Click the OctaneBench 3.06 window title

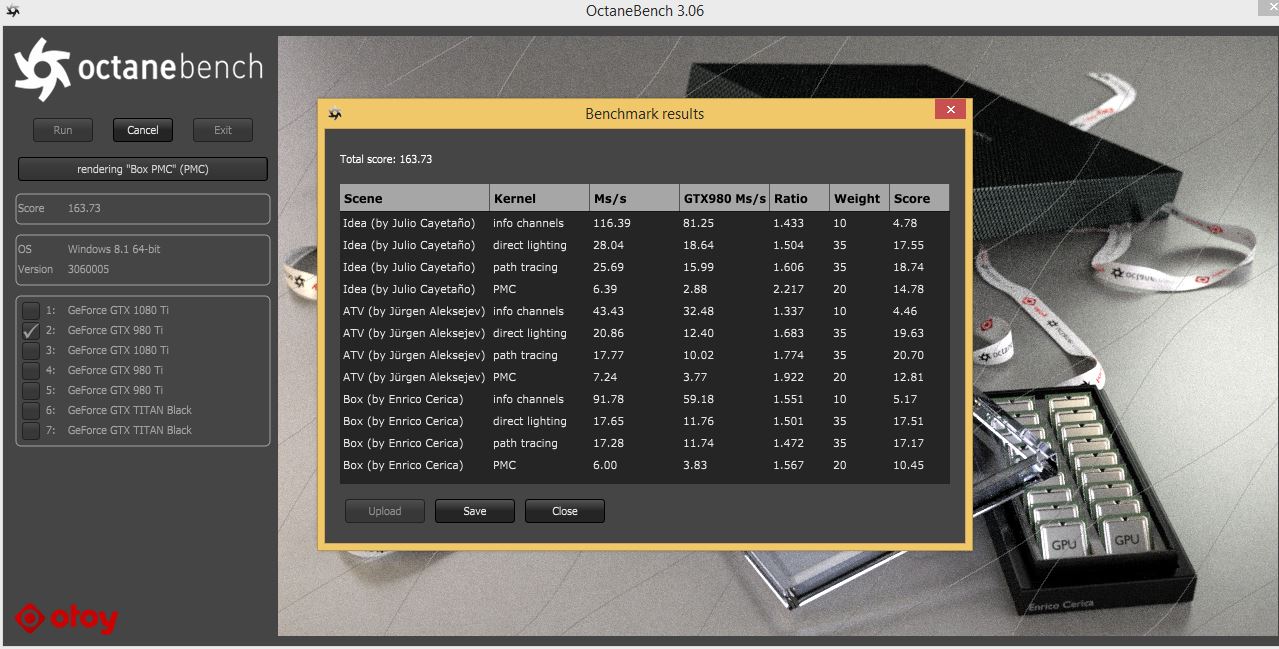(x=645, y=11)
